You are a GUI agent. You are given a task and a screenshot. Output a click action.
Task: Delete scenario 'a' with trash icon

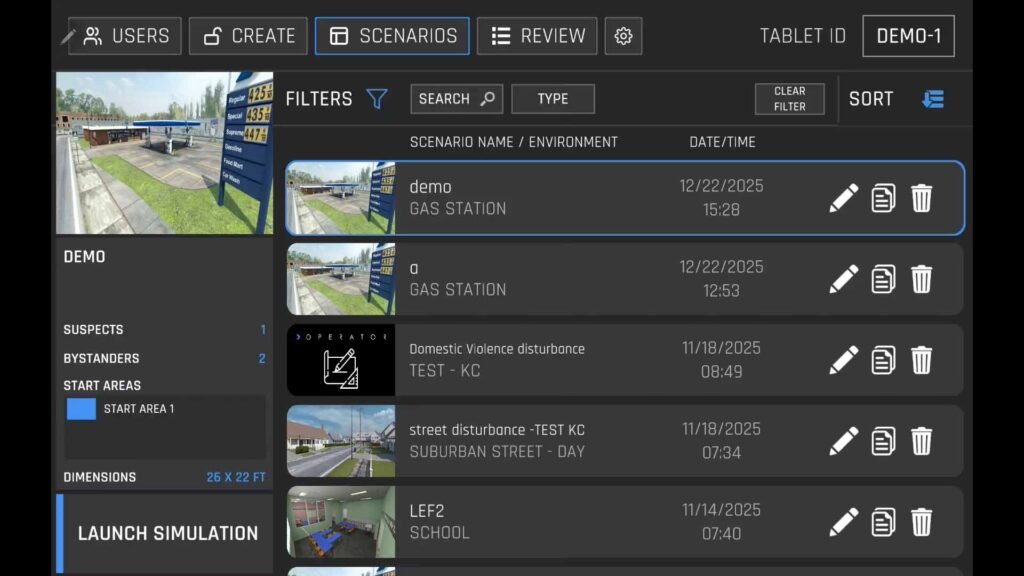[921, 279]
